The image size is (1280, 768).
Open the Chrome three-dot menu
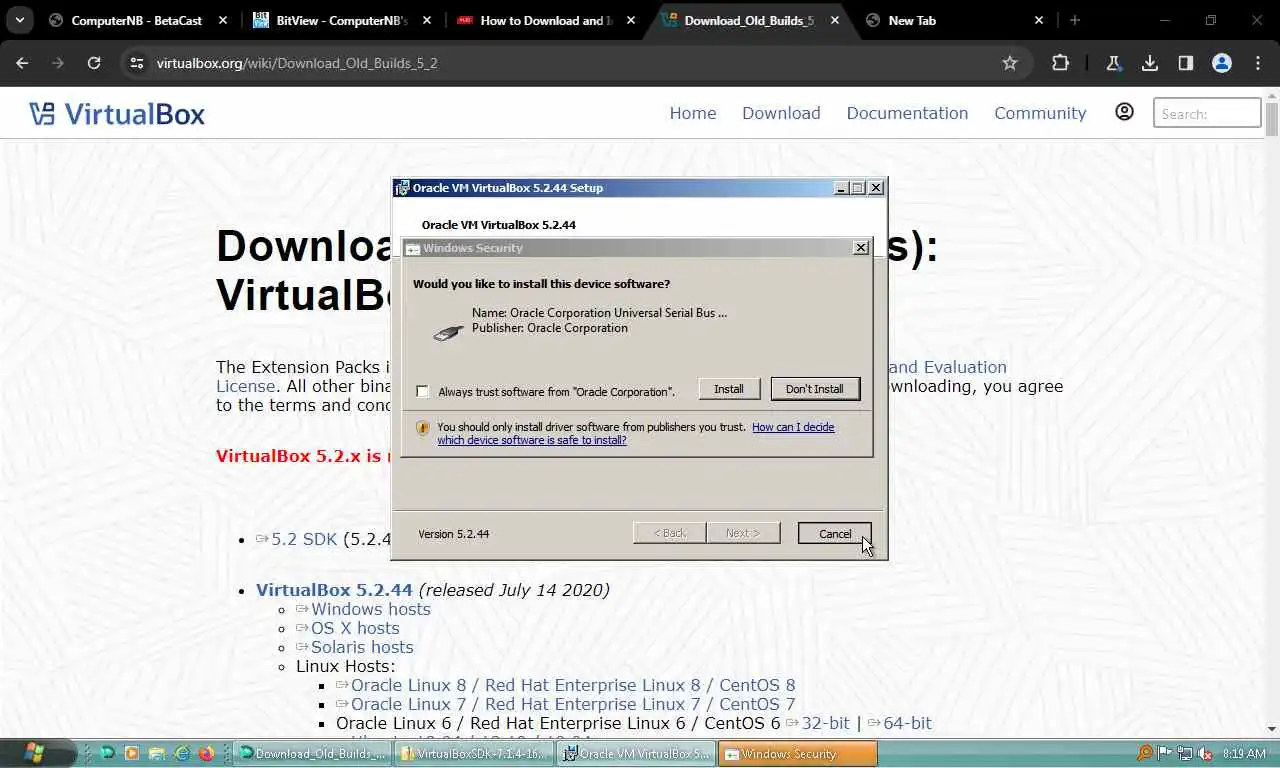tap(1258, 63)
